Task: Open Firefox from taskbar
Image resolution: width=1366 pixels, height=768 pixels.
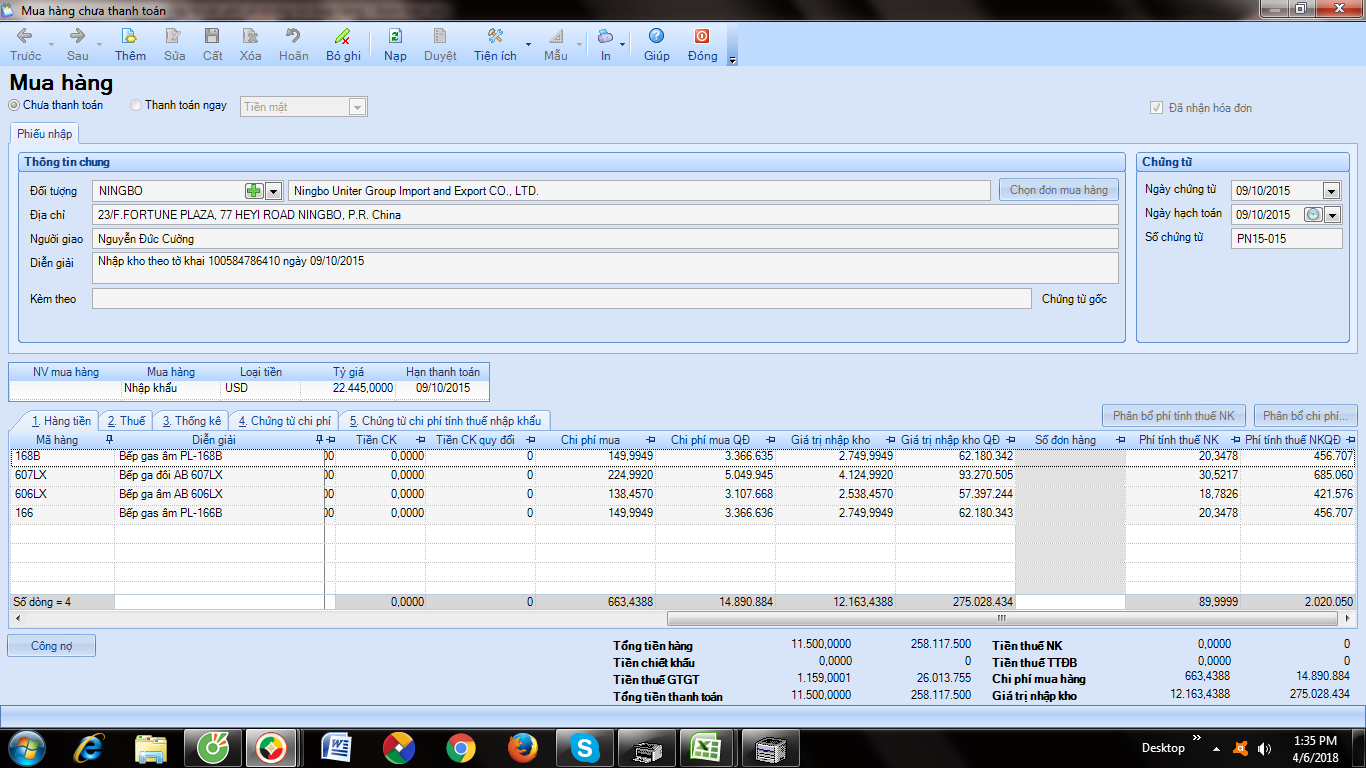Action: coord(522,747)
